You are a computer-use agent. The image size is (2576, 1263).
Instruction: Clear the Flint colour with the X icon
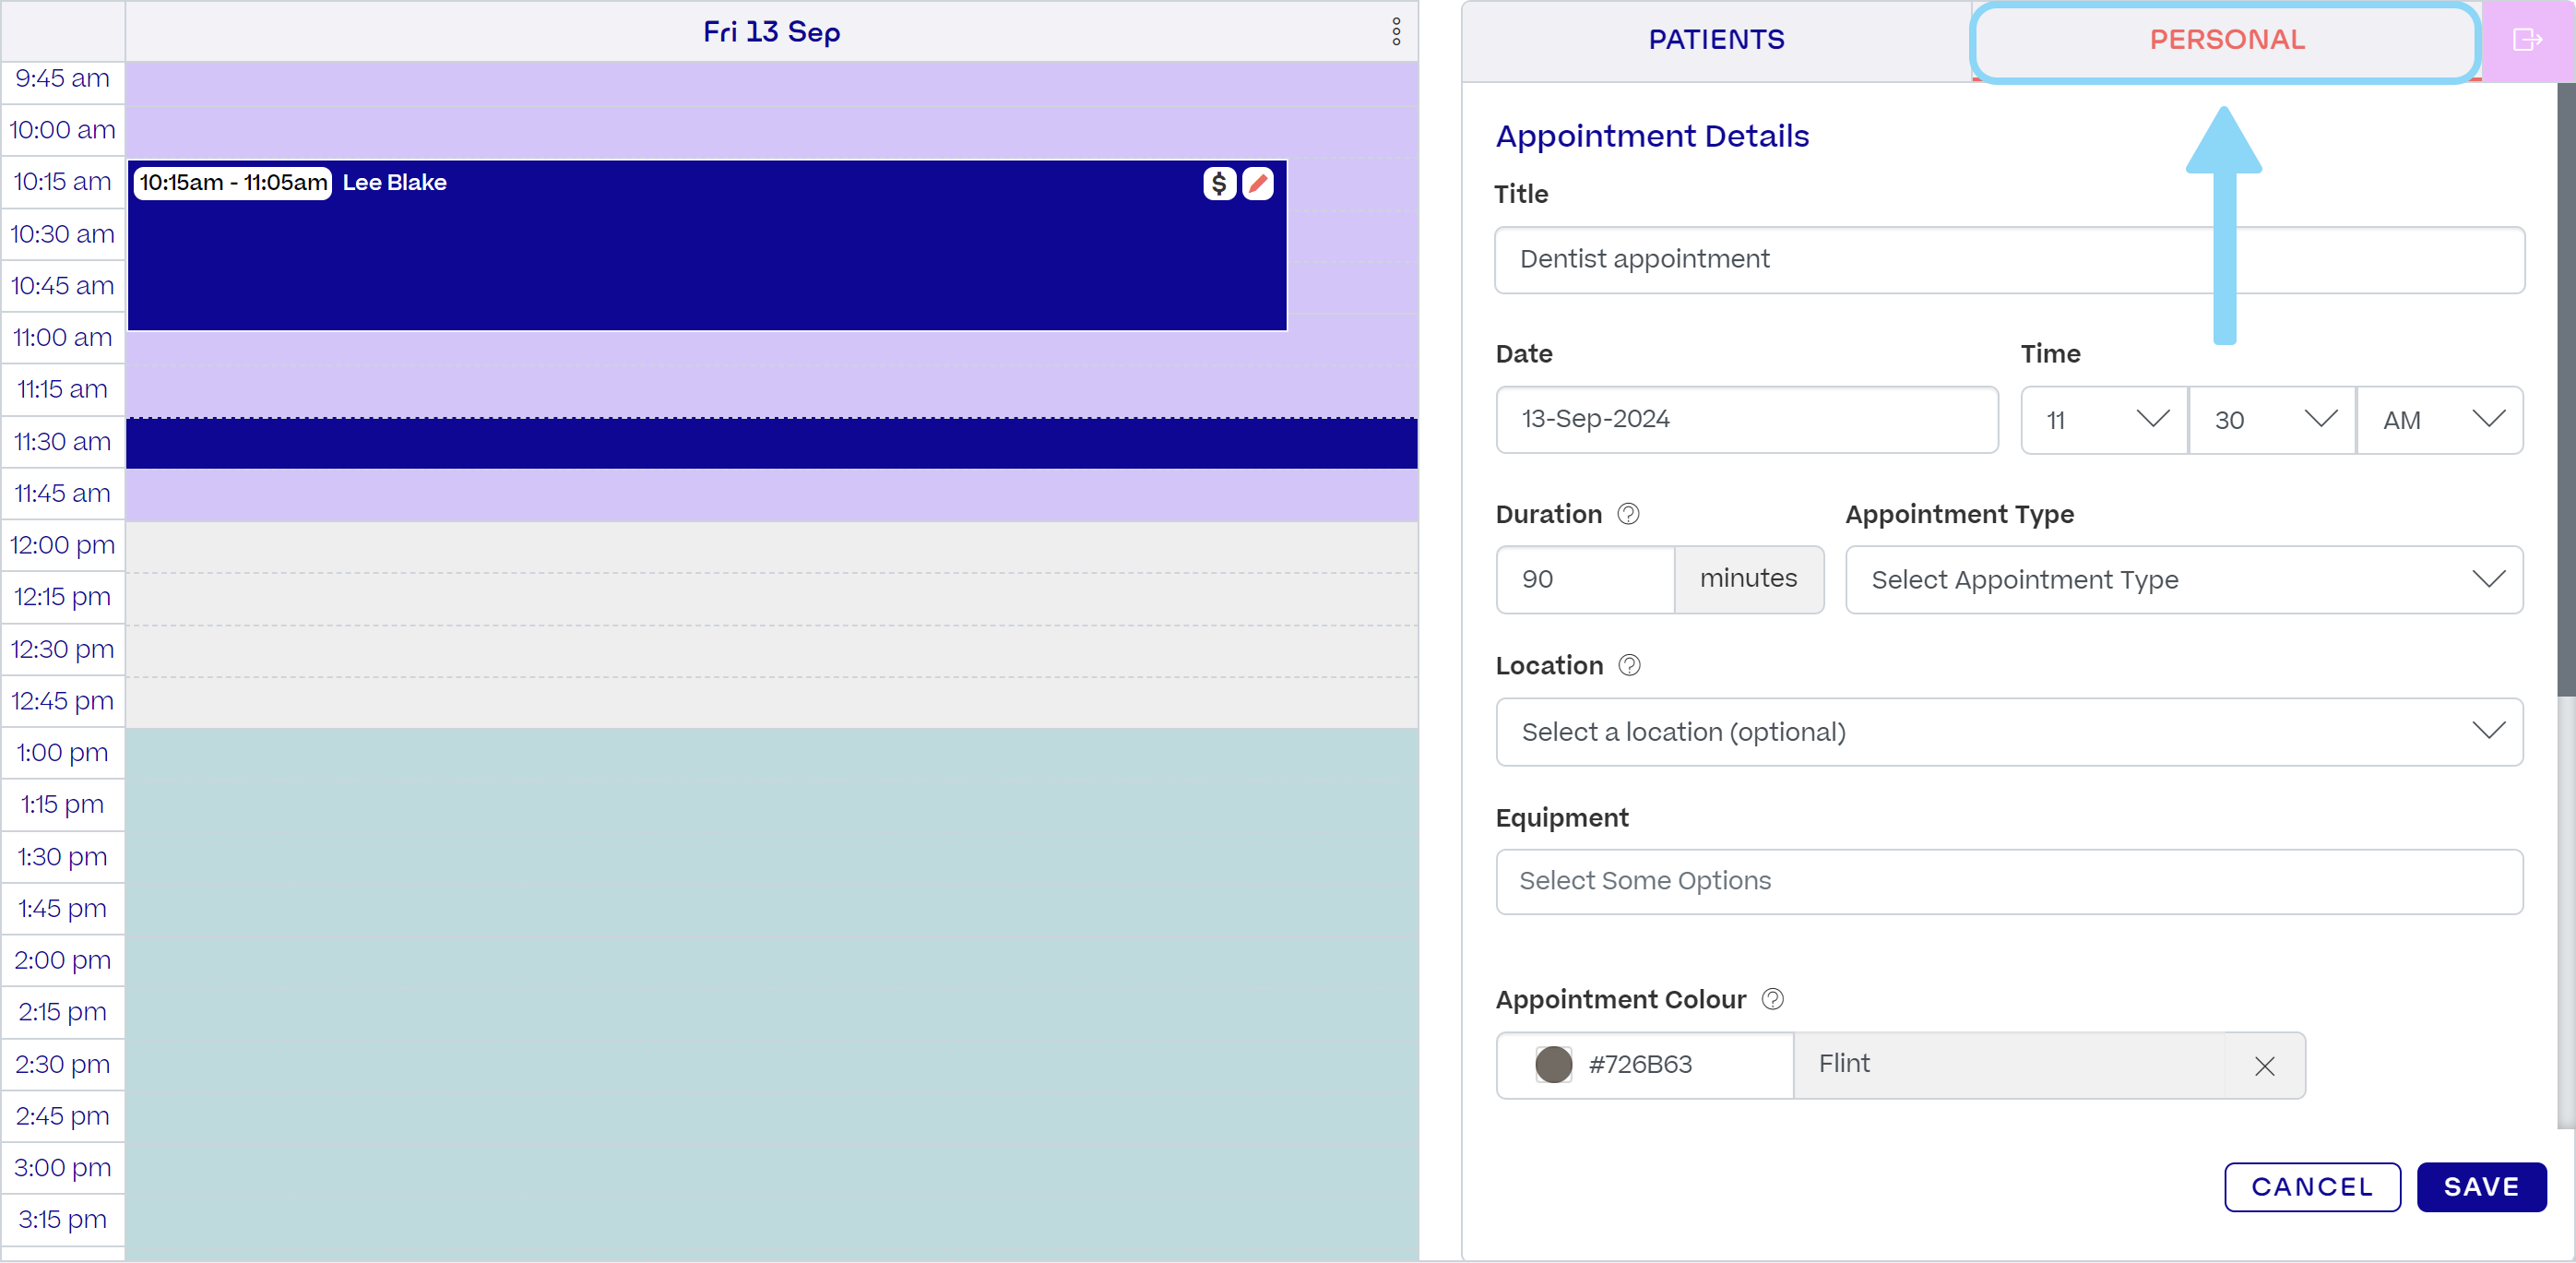(x=2265, y=1066)
